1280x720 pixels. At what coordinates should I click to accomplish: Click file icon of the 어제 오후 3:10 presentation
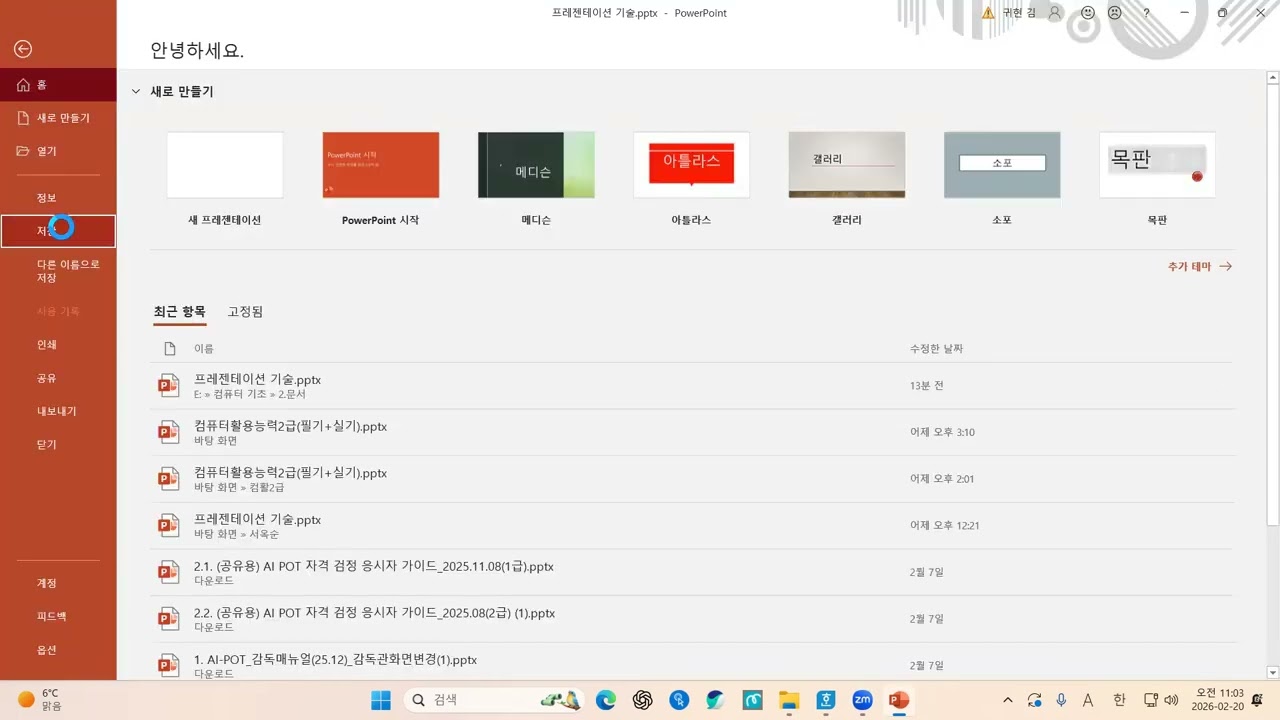(x=169, y=432)
